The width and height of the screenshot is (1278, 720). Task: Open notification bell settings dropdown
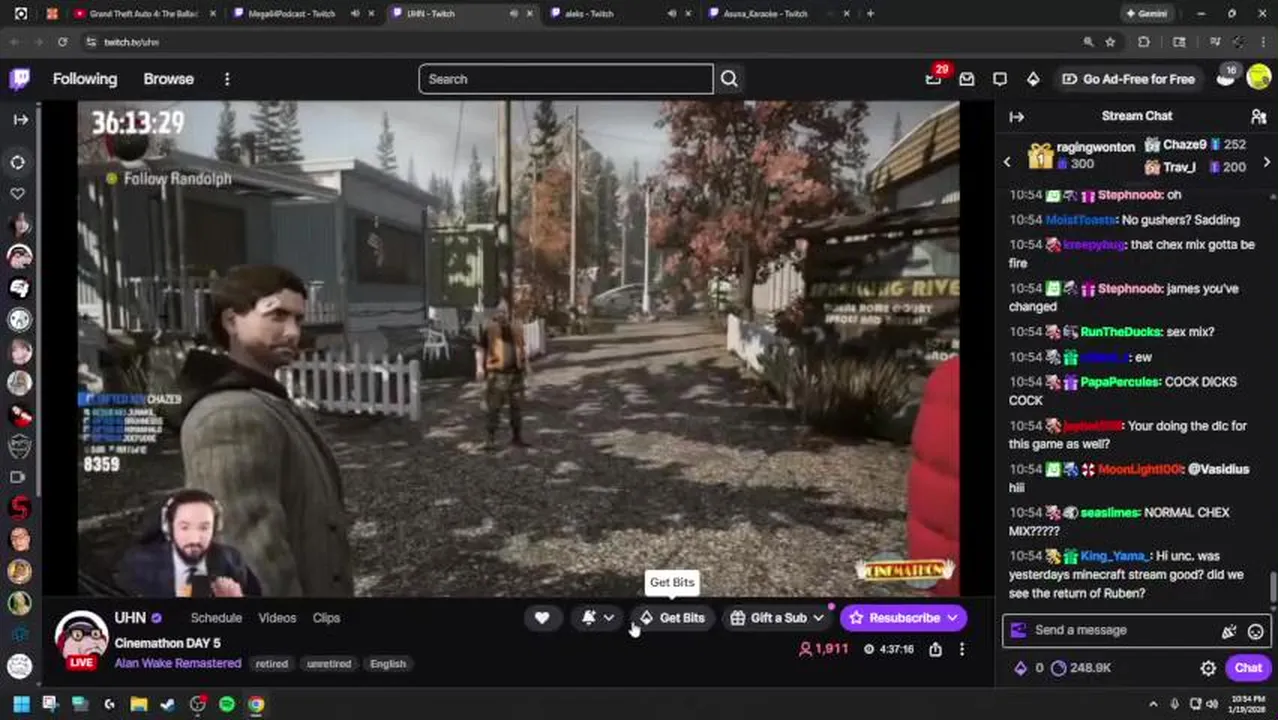point(598,618)
